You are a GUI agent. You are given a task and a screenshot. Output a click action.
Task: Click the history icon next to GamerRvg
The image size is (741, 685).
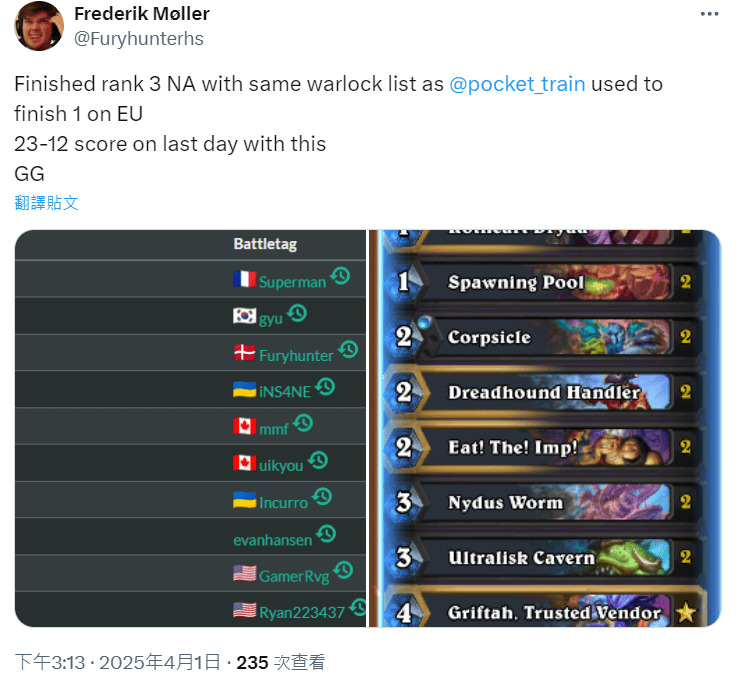343,571
